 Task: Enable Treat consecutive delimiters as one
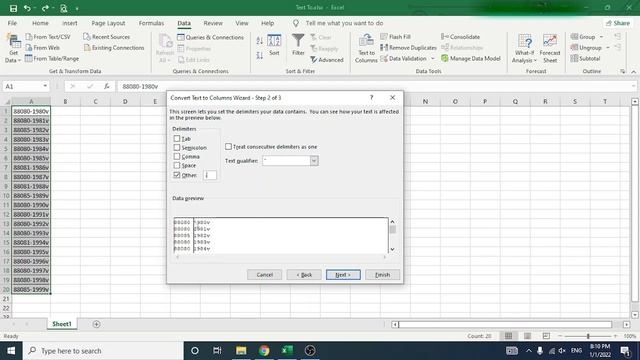coord(229,147)
